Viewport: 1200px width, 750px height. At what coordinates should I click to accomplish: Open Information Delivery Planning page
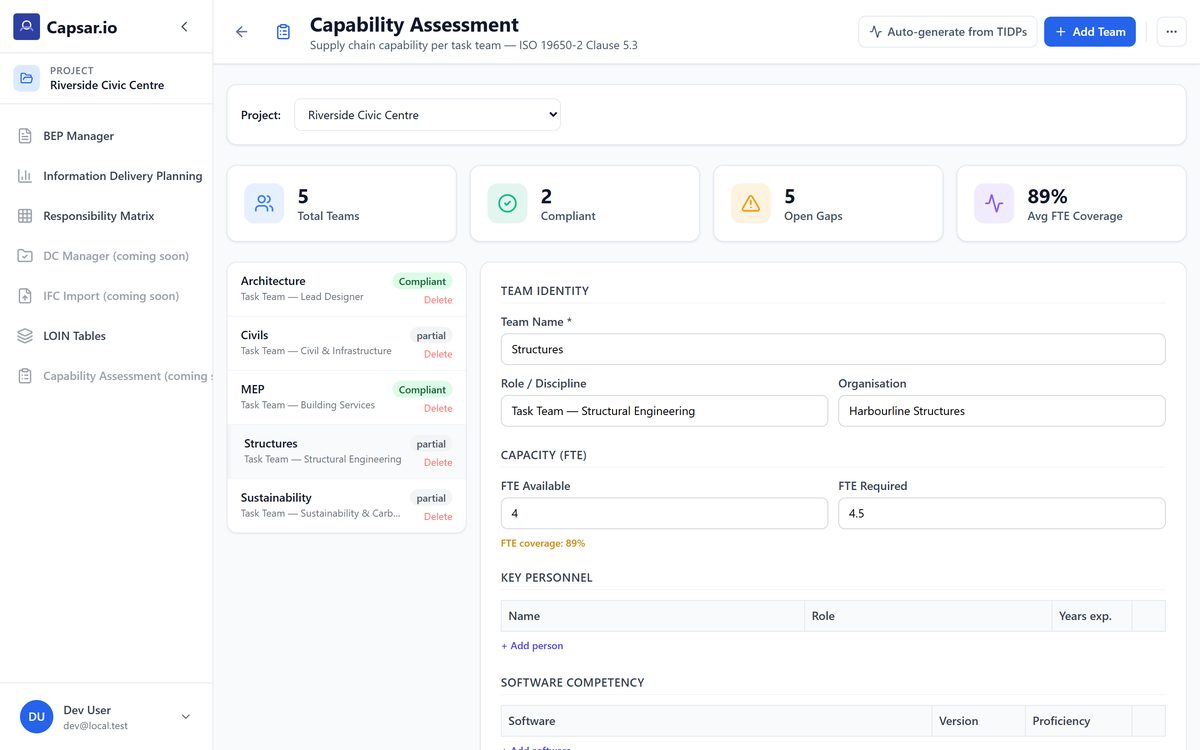coord(106,176)
